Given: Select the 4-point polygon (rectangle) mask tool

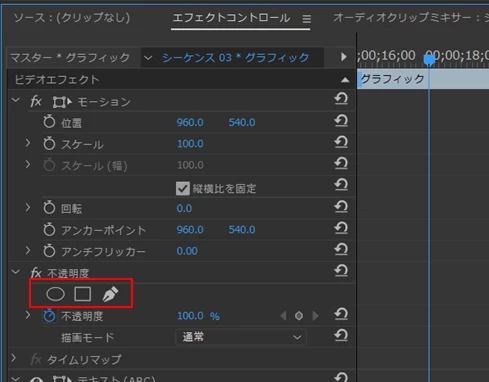Looking at the screenshot, I should [x=83, y=294].
